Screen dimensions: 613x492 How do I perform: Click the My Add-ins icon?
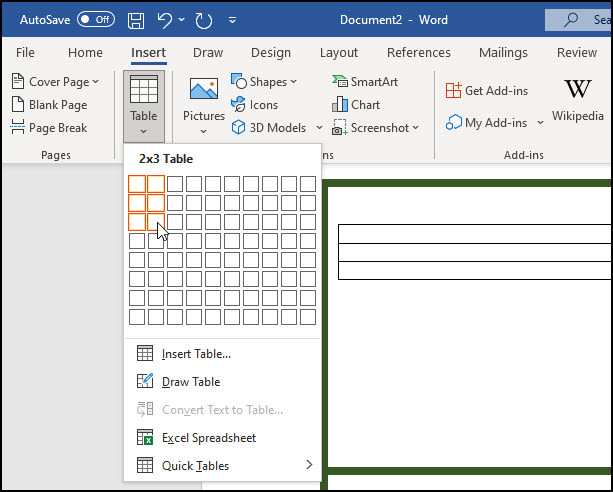454,123
